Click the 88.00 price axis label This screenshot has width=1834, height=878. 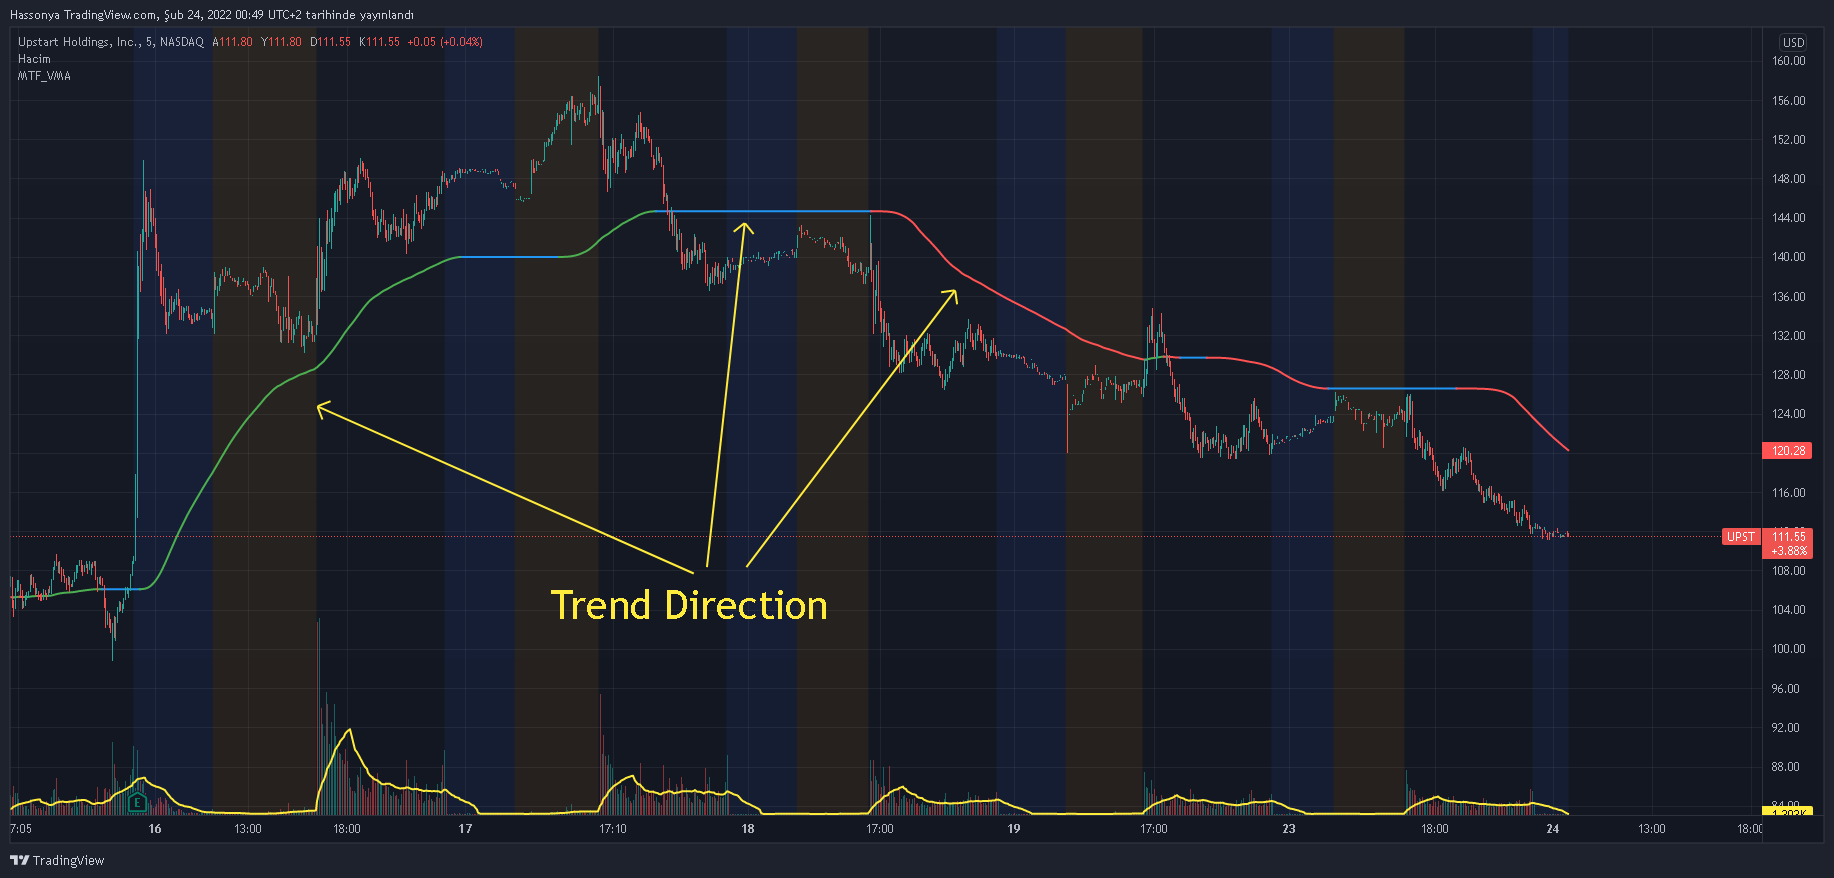click(x=1785, y=767)
